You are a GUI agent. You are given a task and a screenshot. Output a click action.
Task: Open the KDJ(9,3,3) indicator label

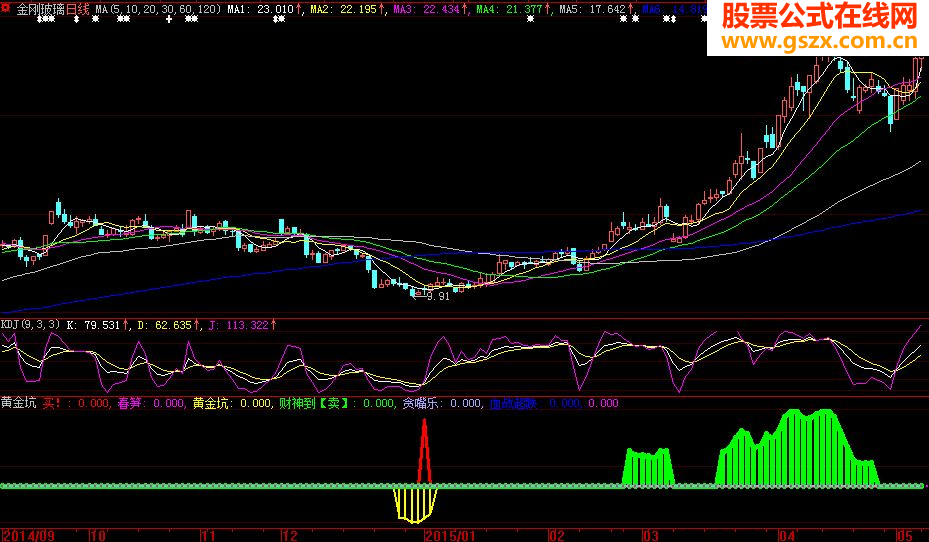point(30,325)
